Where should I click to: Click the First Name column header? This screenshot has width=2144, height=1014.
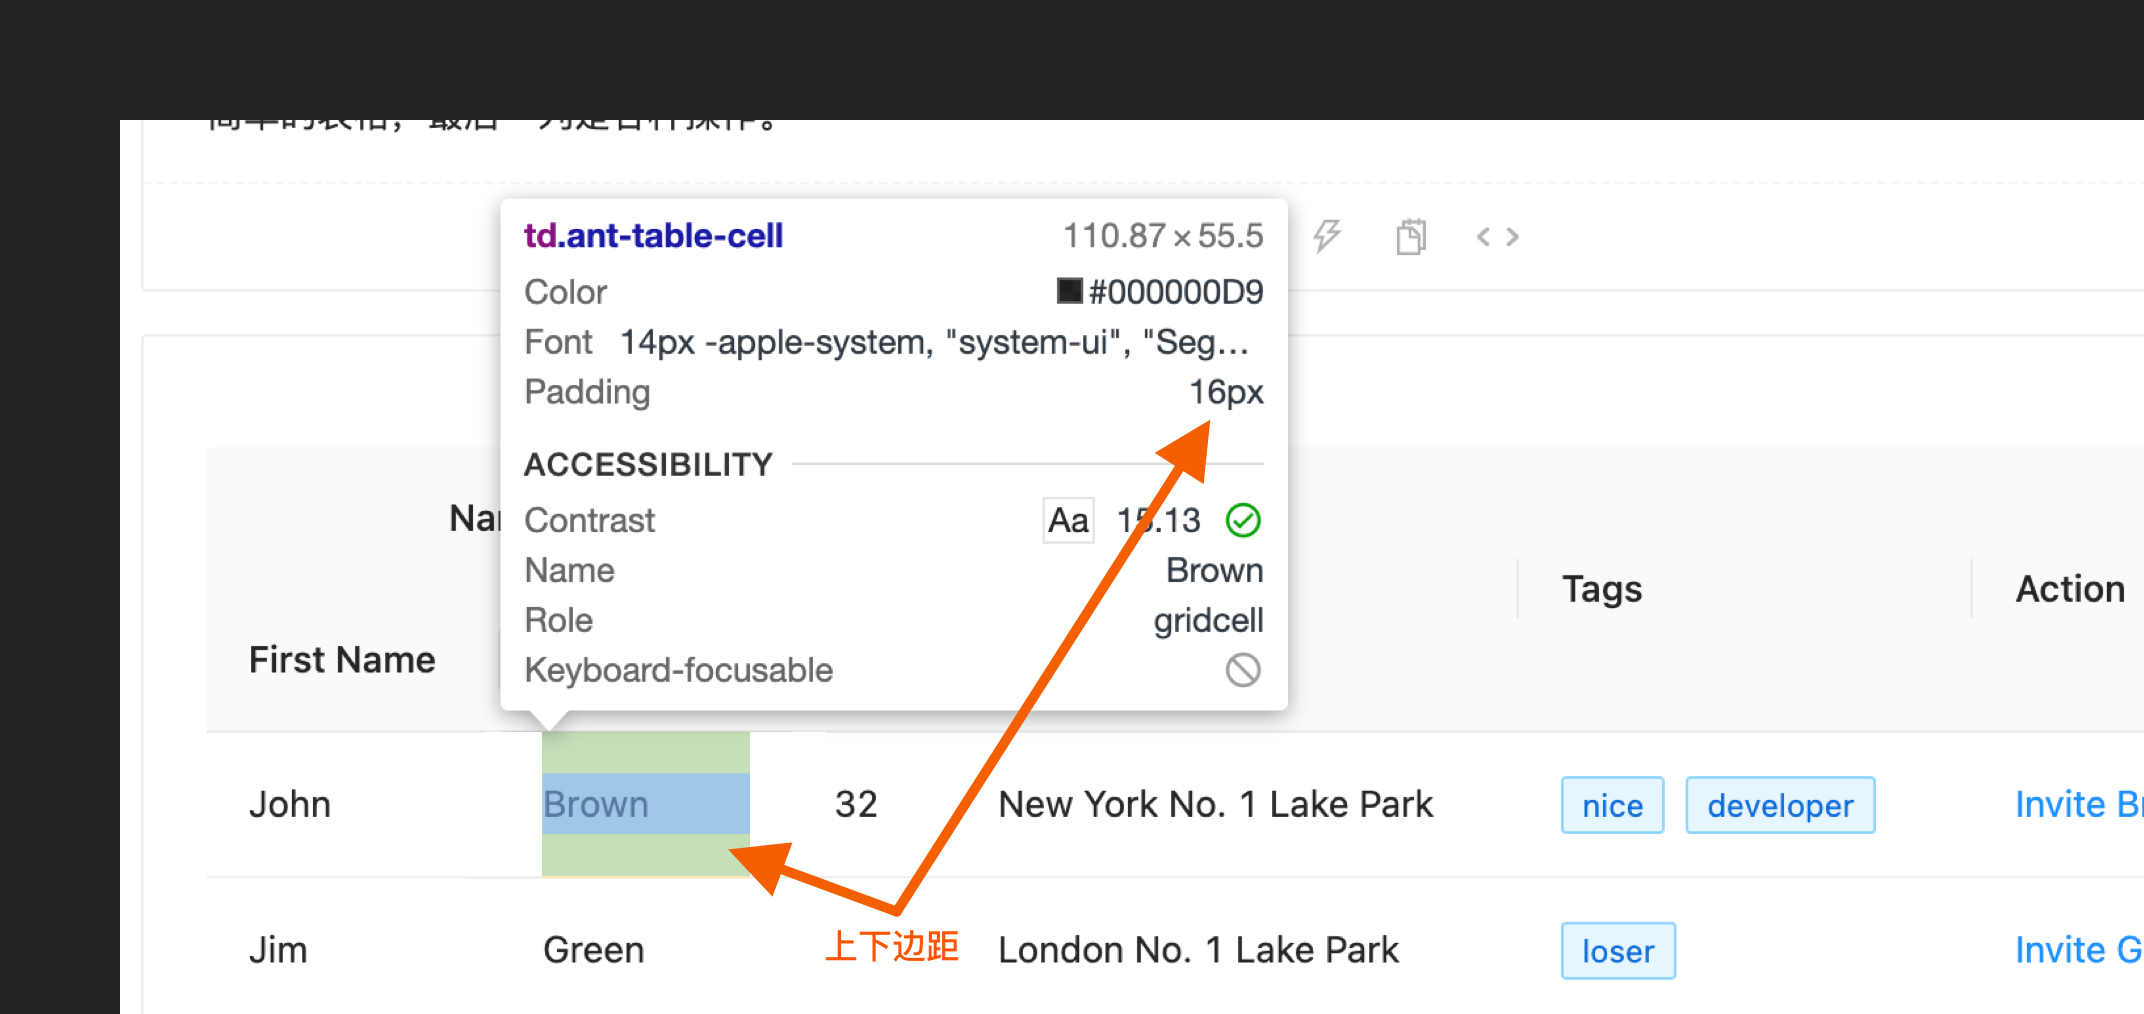(x=342, y=660)
